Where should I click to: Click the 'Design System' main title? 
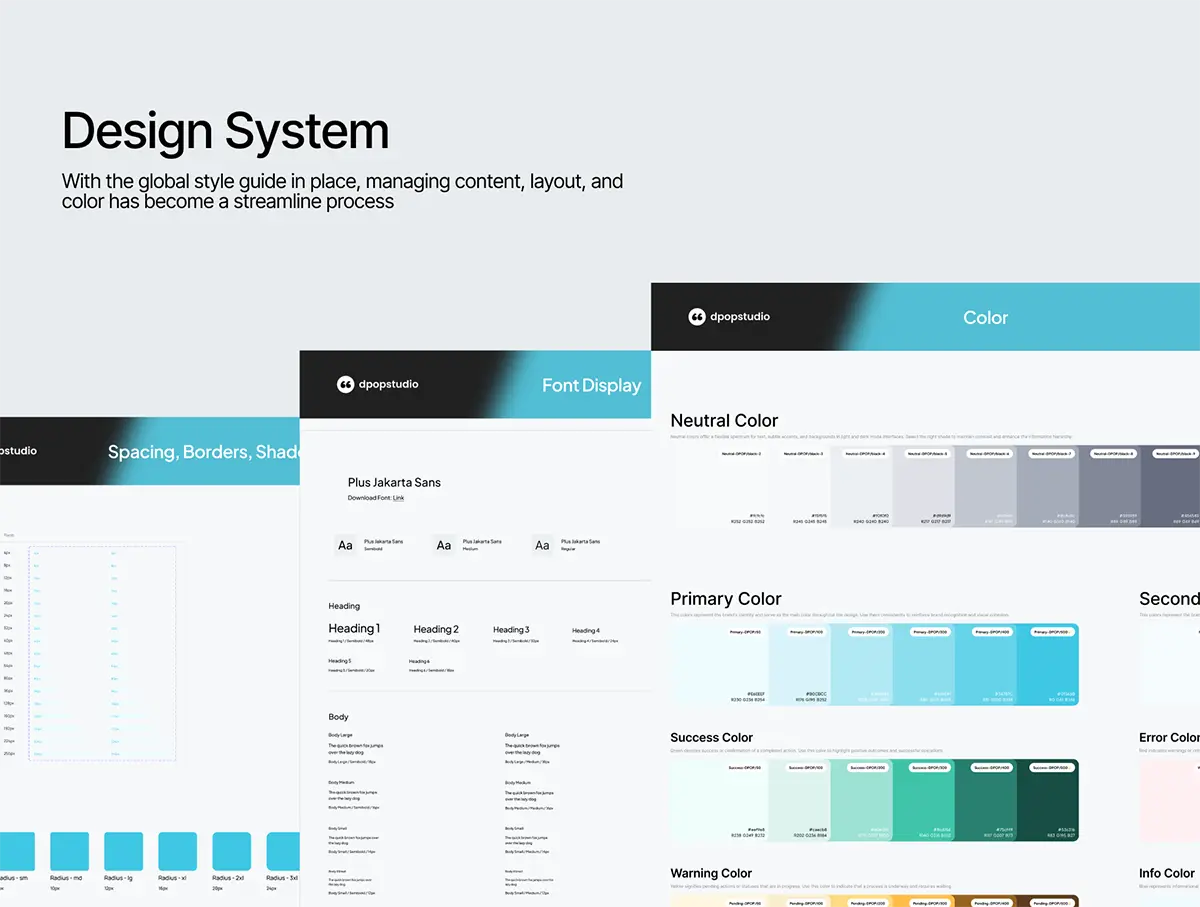point(225,131)
